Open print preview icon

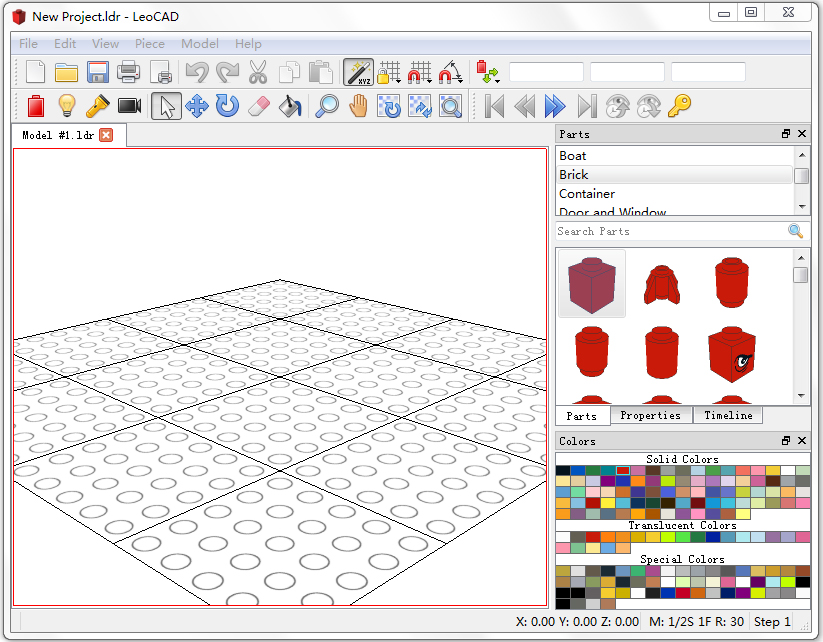160,72
